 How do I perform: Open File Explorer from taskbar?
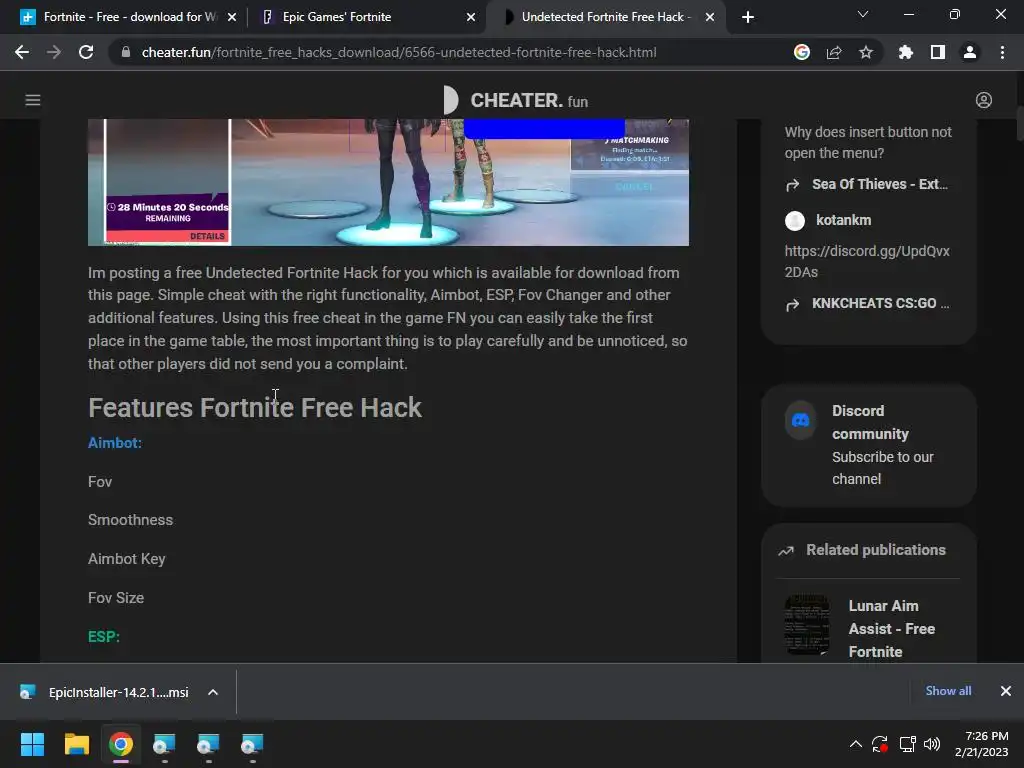[x=76, y=744]
